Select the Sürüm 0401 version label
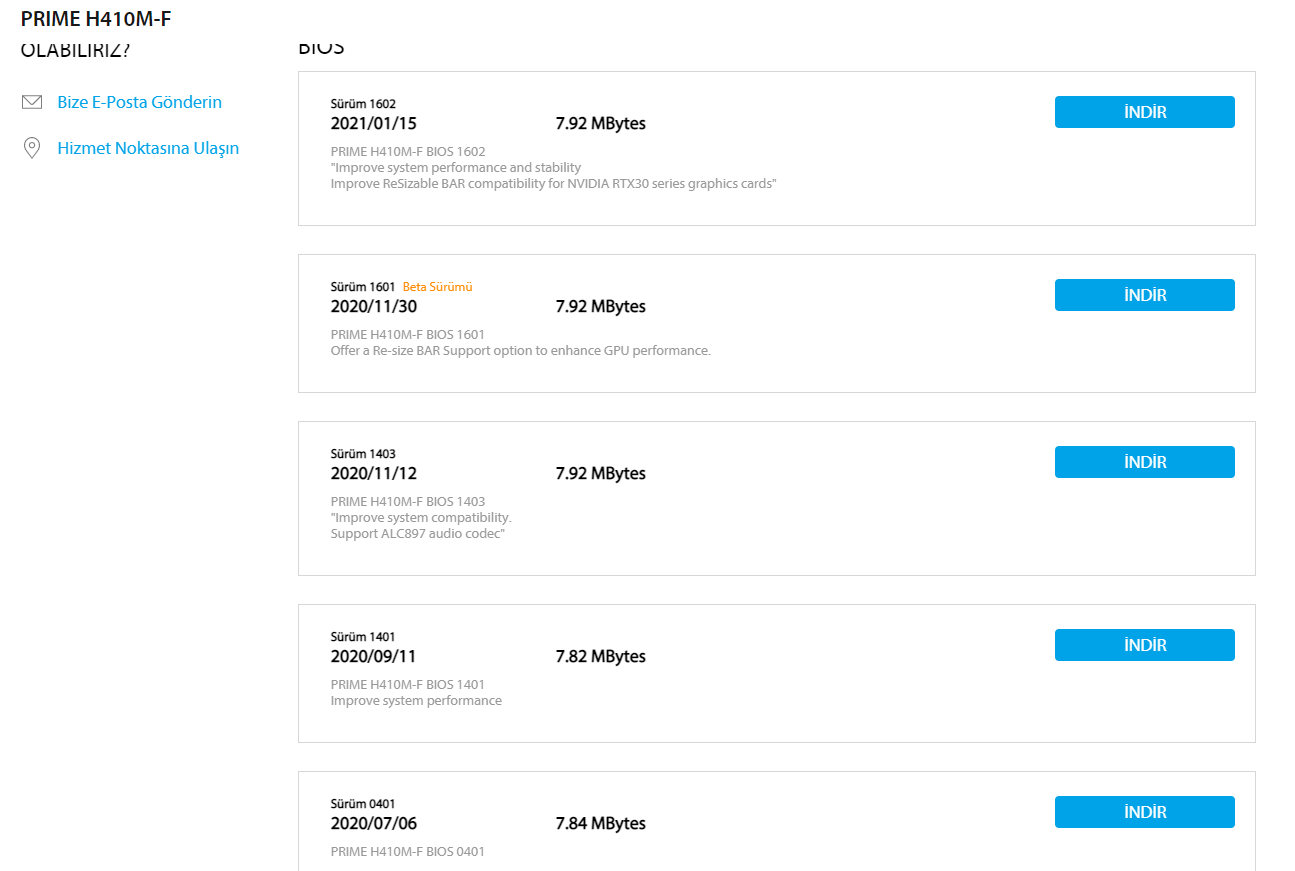Image resolution: width=1295 pixels, height=871 pixels. [363, 804]
